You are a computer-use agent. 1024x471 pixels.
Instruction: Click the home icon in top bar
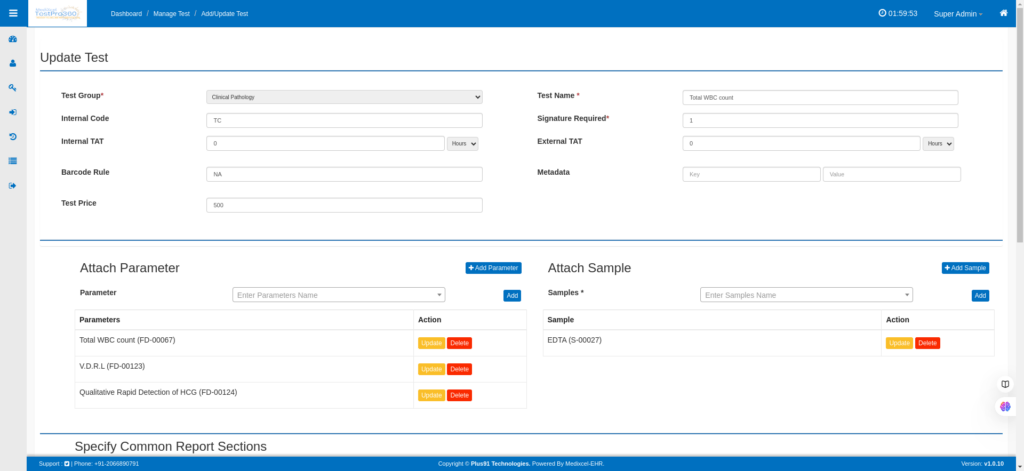click(1003, 13)
